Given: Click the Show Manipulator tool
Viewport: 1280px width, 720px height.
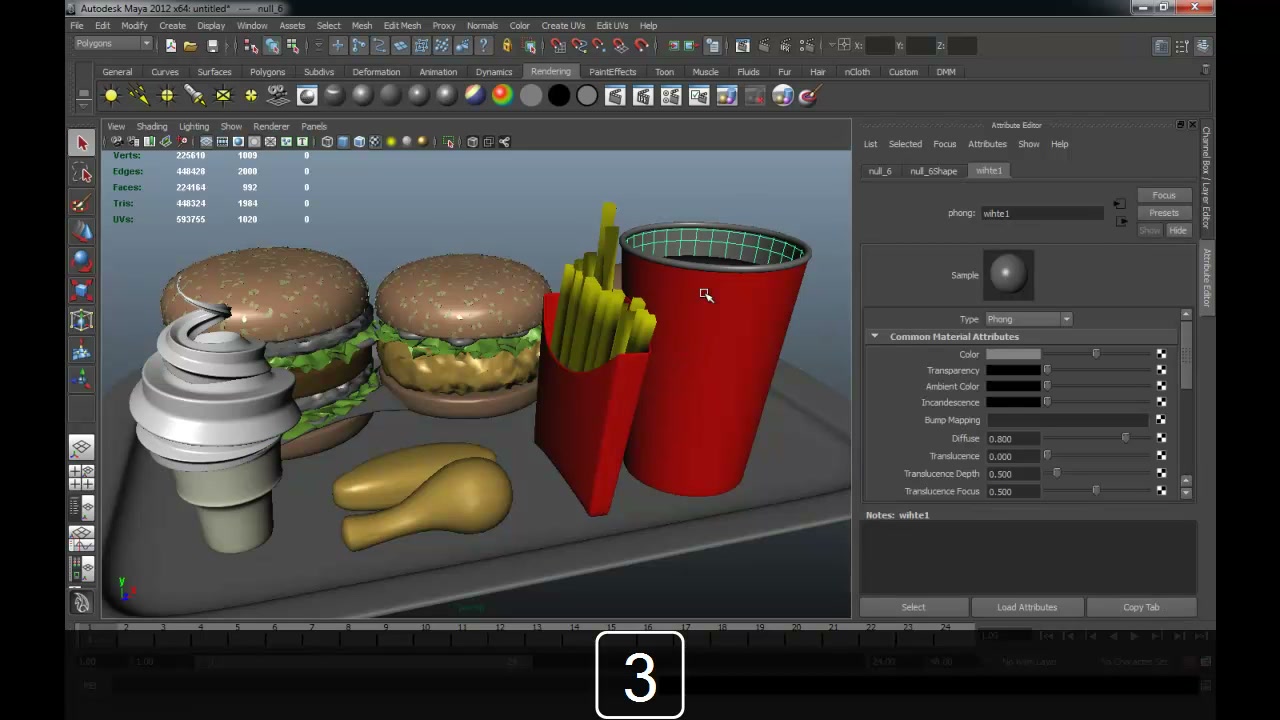Looking at the screenshot, I should point(82,379).
